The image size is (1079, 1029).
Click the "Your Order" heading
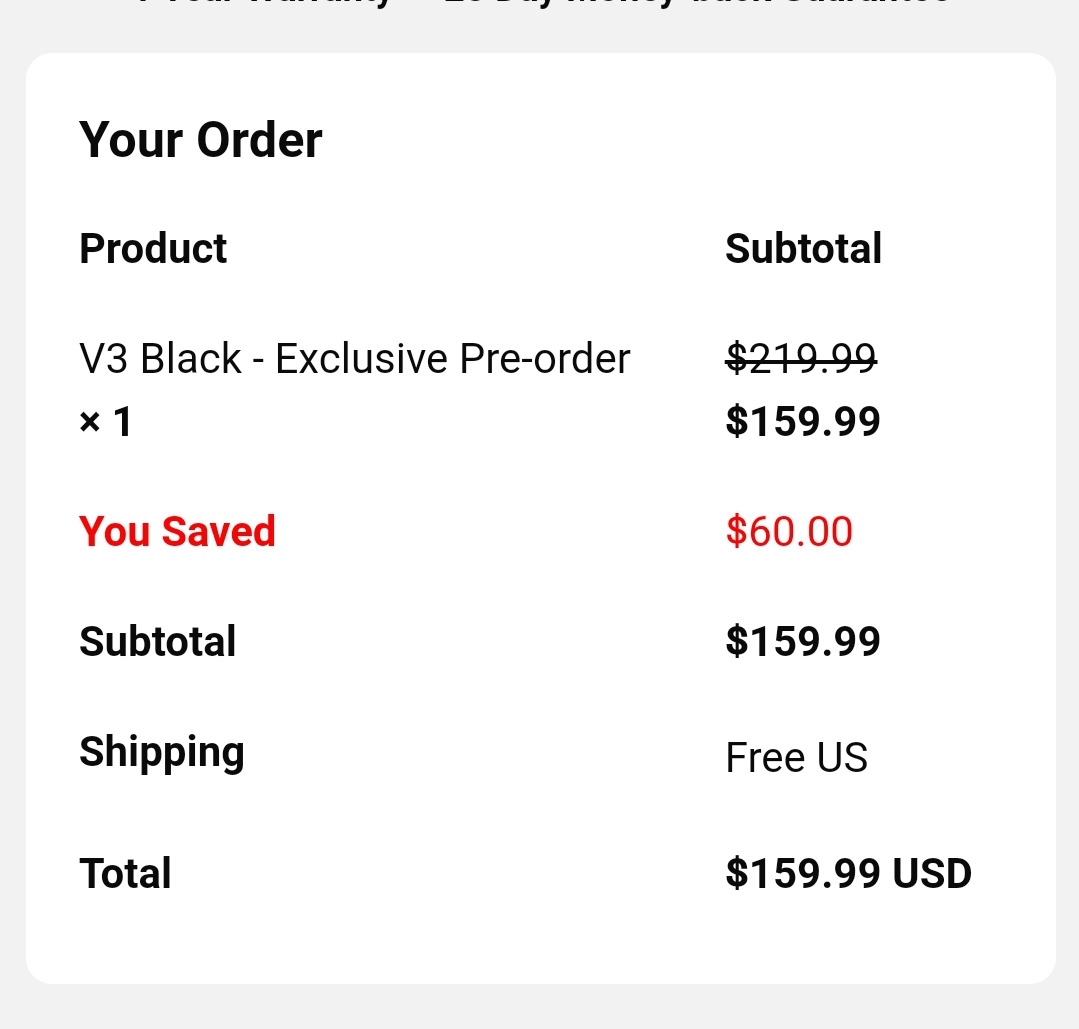(200, 139)
